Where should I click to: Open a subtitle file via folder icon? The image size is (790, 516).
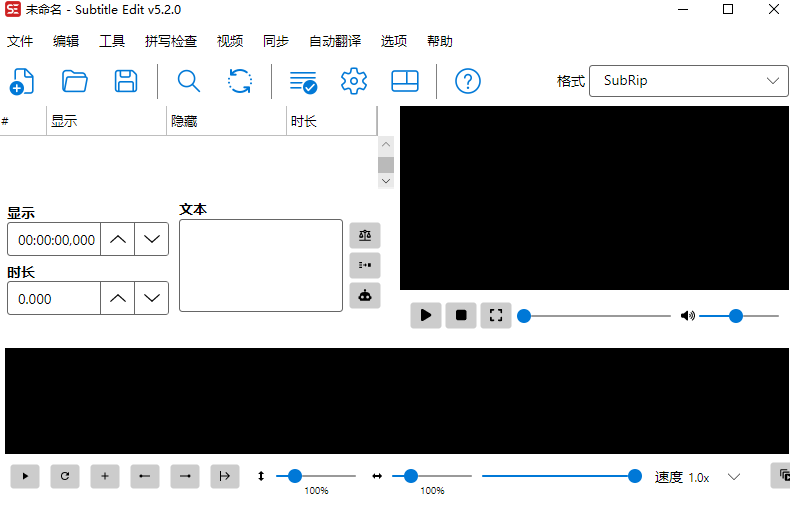click(x=75, y=81)
